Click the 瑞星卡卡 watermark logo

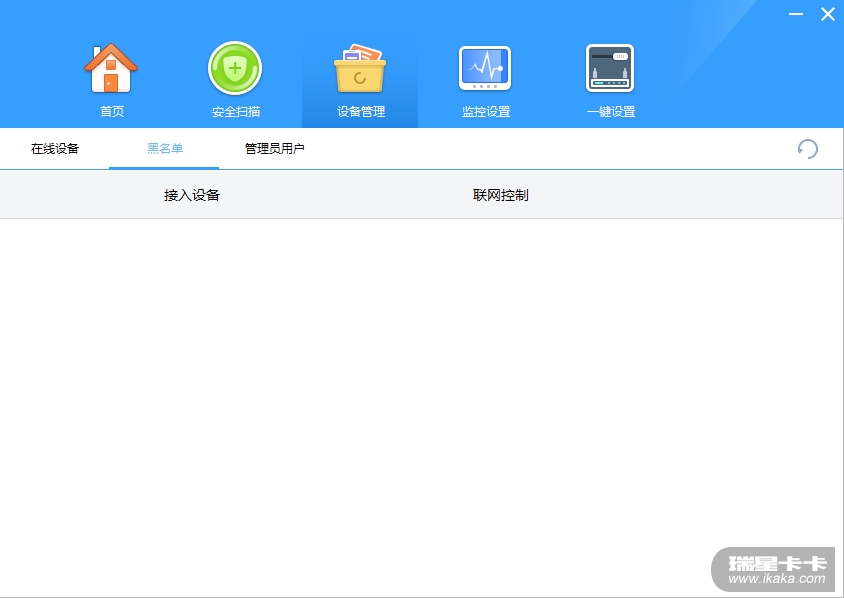(x=777, y=563)
